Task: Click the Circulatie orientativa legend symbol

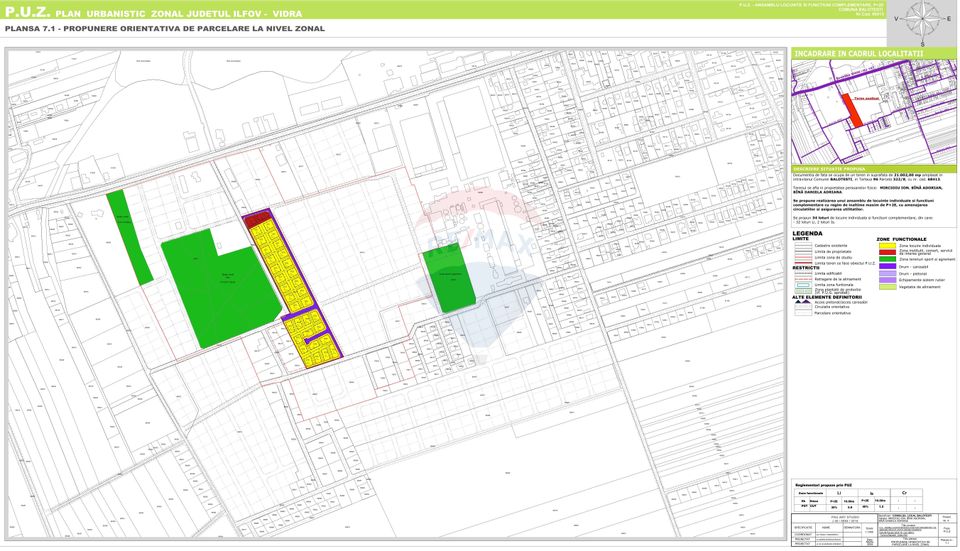Action: [802, 307]
